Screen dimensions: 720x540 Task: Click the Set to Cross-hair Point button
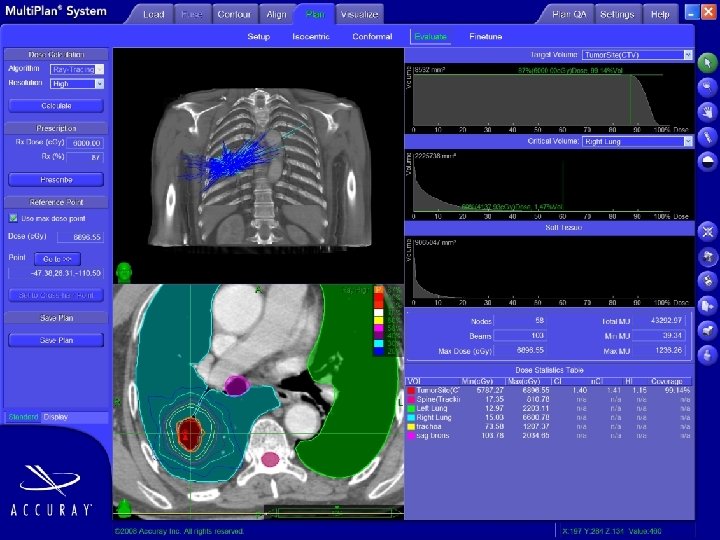tap(56, 295)
